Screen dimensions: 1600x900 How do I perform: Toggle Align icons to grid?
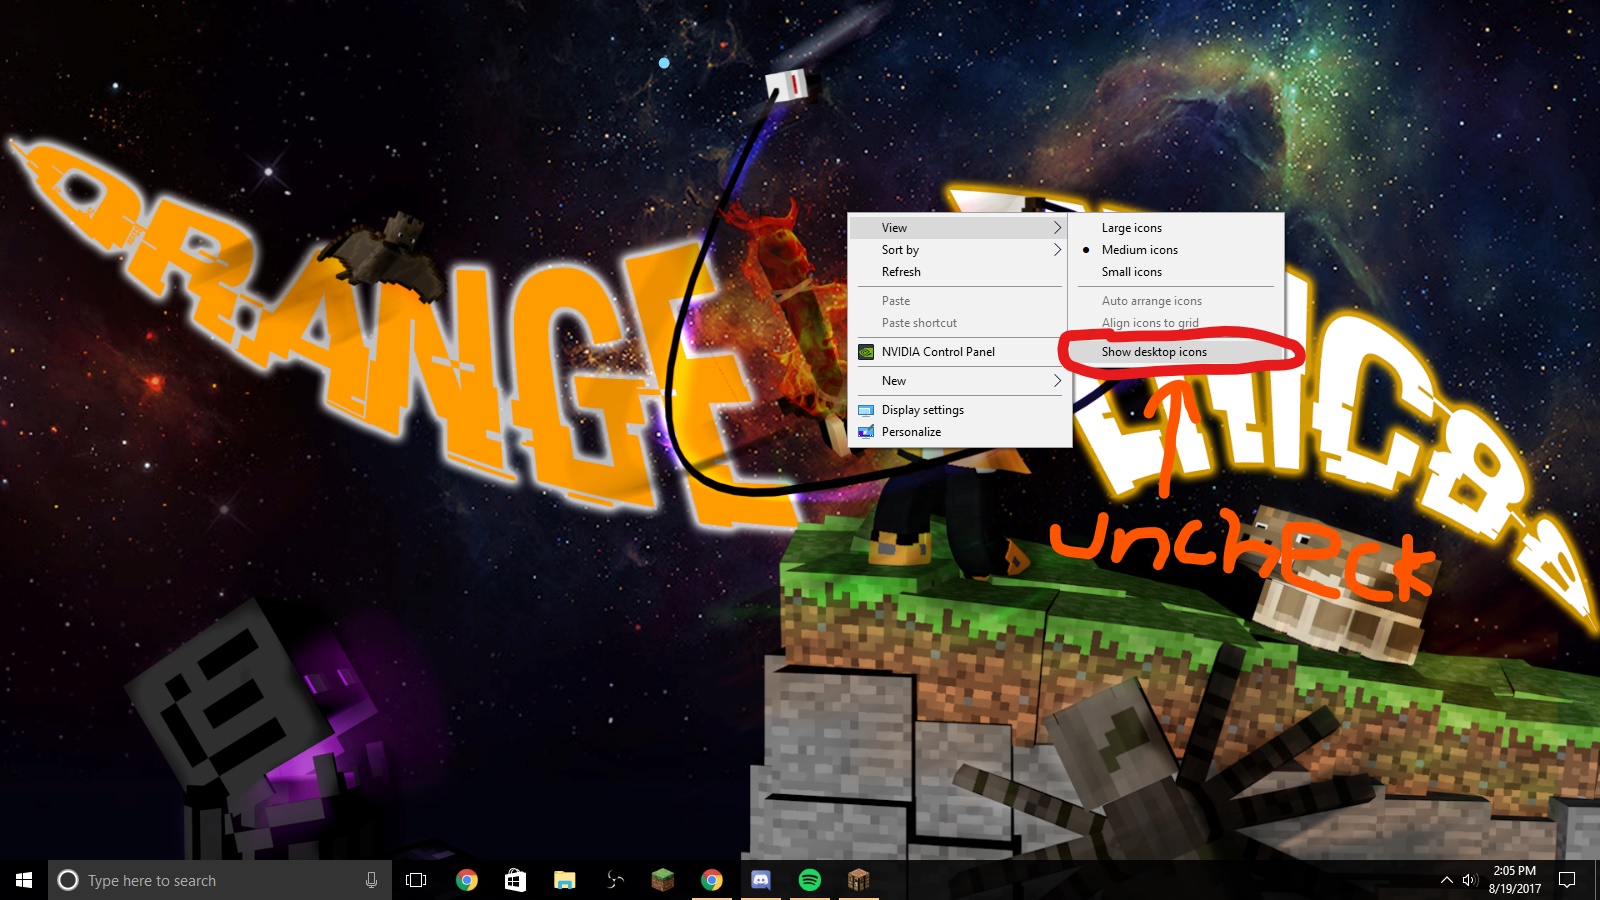[1176, 323]
